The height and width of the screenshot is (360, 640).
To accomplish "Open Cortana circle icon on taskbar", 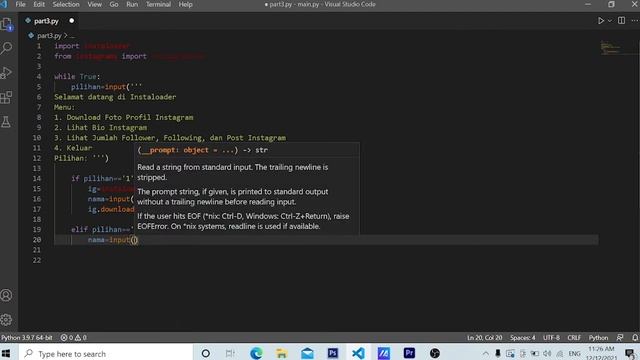I will click(206, 353).
